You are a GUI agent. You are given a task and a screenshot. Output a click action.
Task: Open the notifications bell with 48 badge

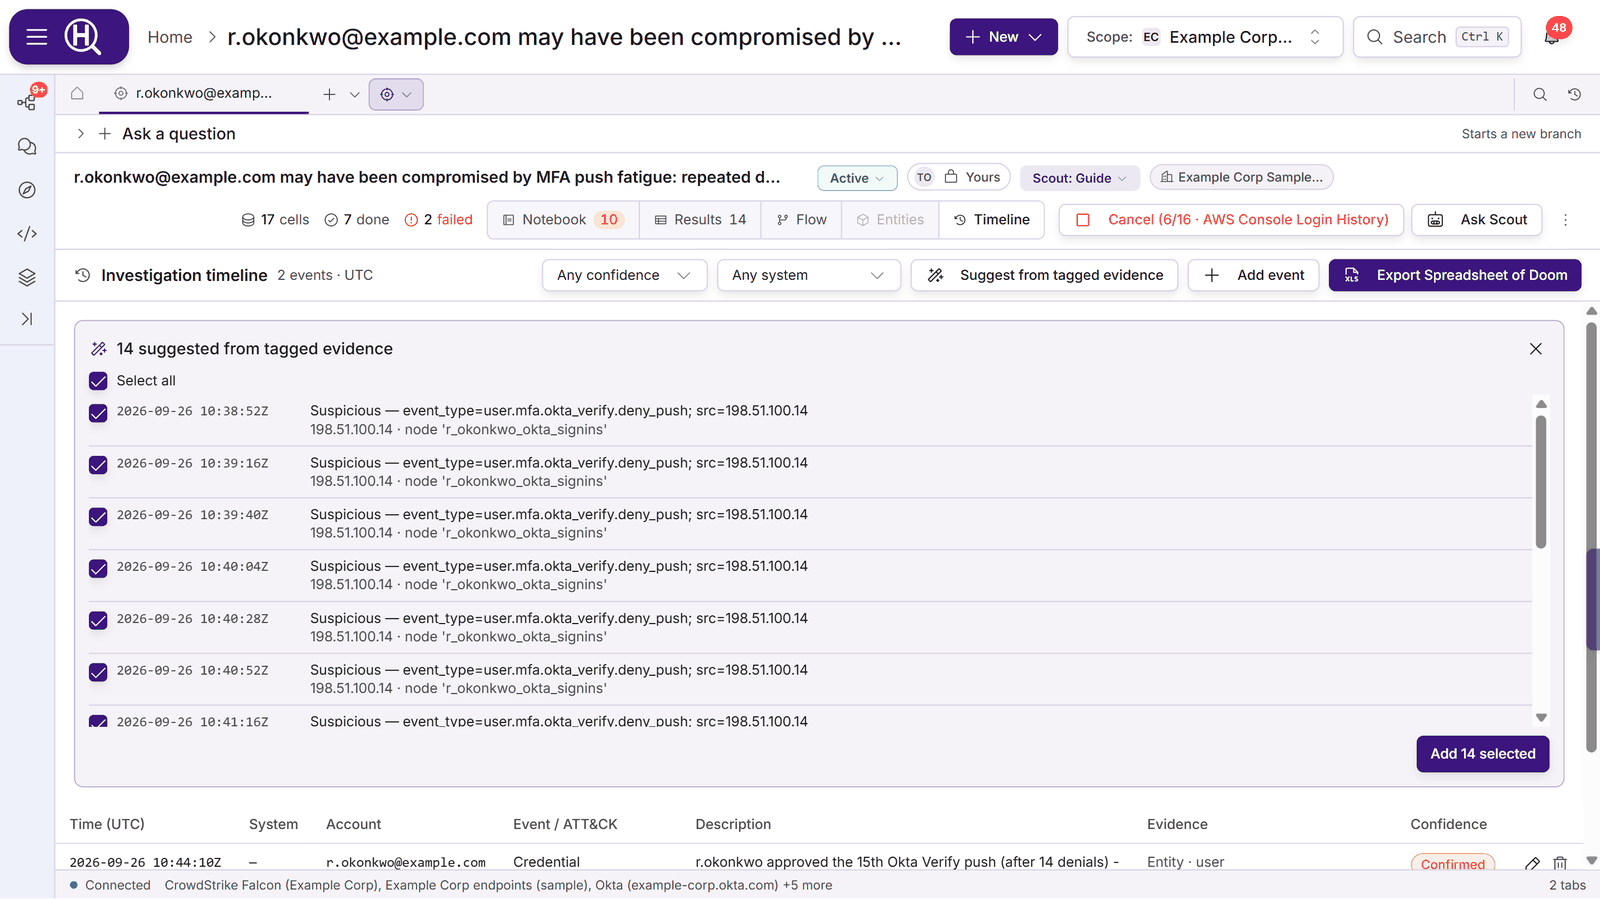(1552, 37)
